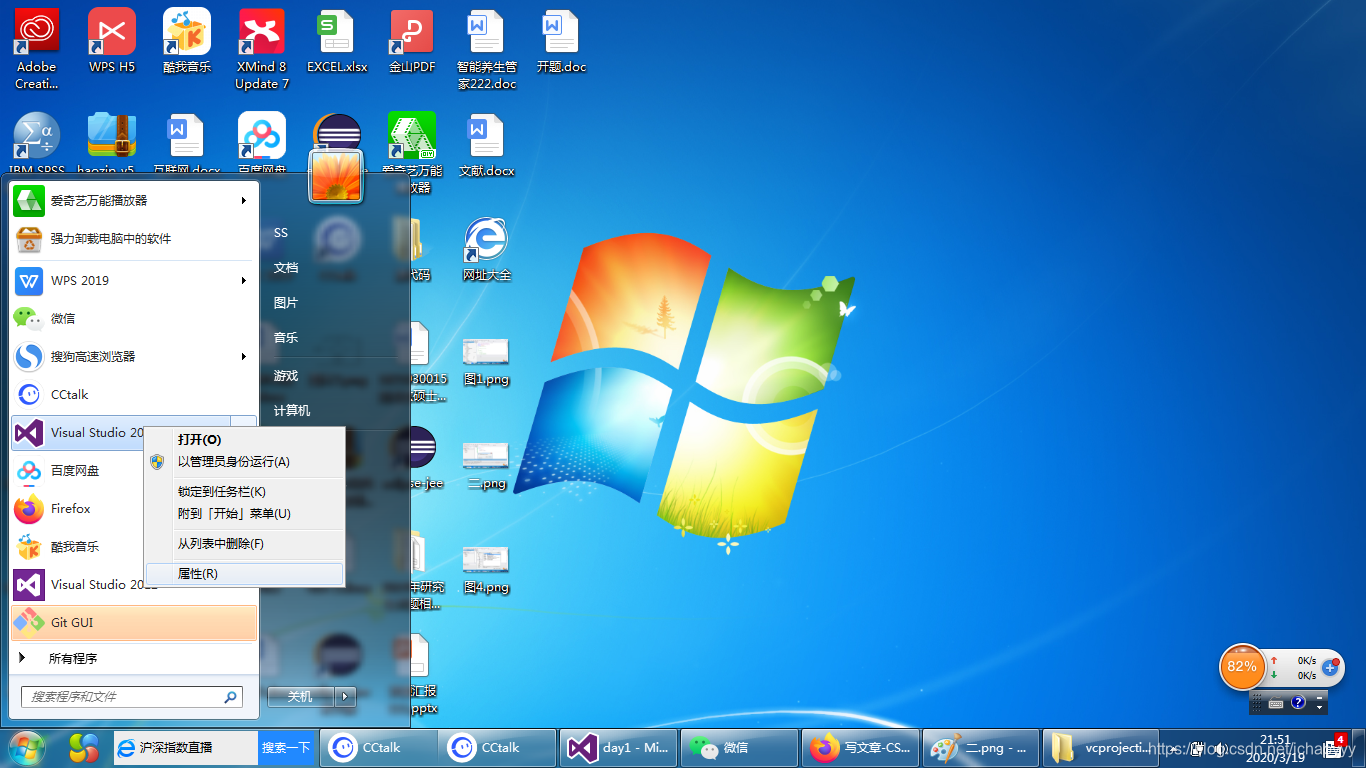Click the 搜索程序和文件 search field

click(x=131, y=696)
